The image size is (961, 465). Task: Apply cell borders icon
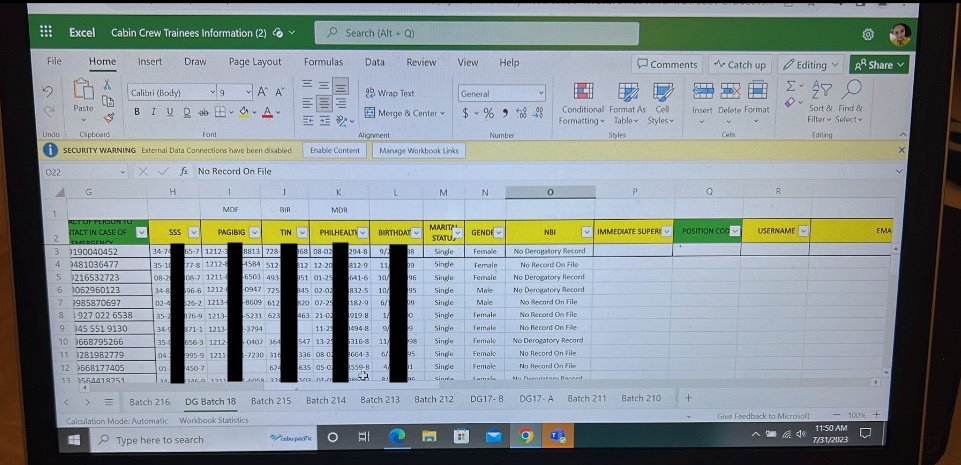pos(219,112)
